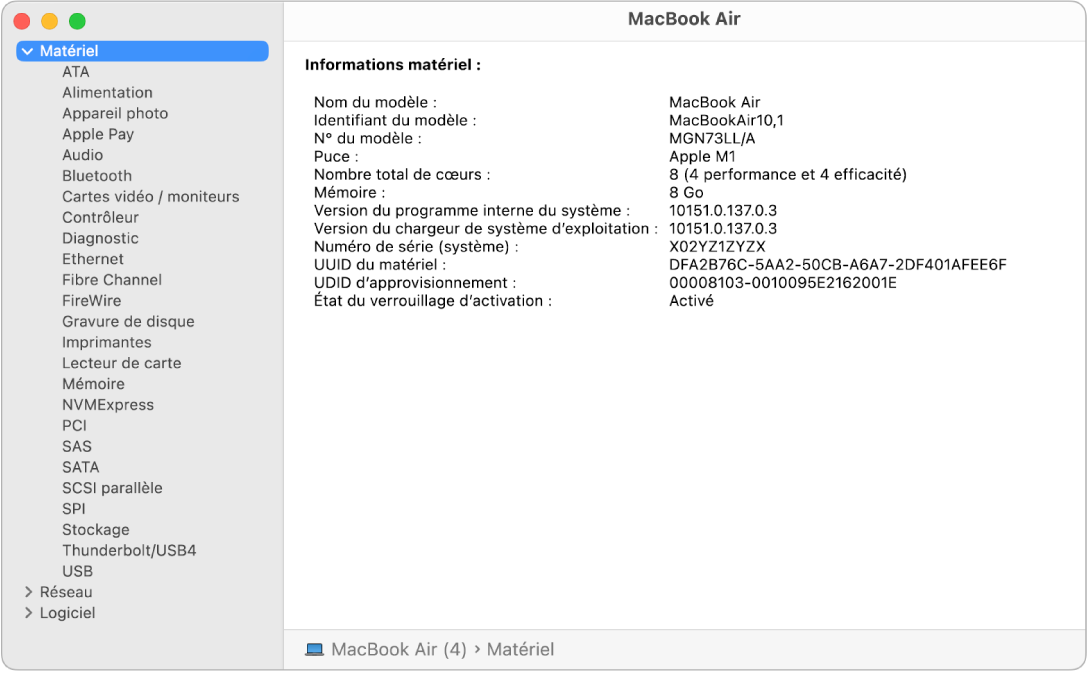Open Thunderbolt/USB4 sidebar entry
The width and height of the screenshot is (1088, 673).
pyautogui.click(x=129, y=551)
